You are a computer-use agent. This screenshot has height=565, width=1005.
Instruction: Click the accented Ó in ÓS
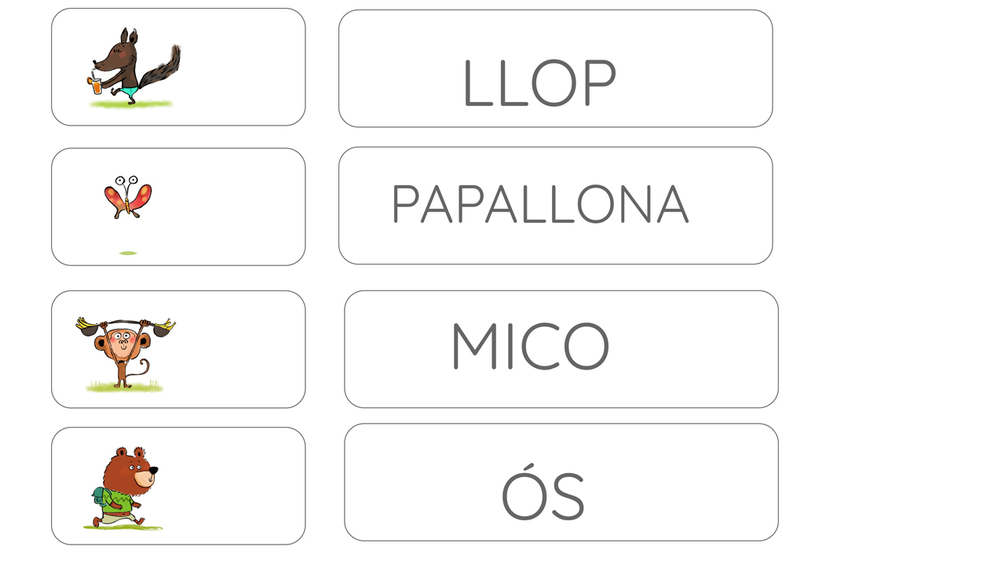[x=522, y=491]
